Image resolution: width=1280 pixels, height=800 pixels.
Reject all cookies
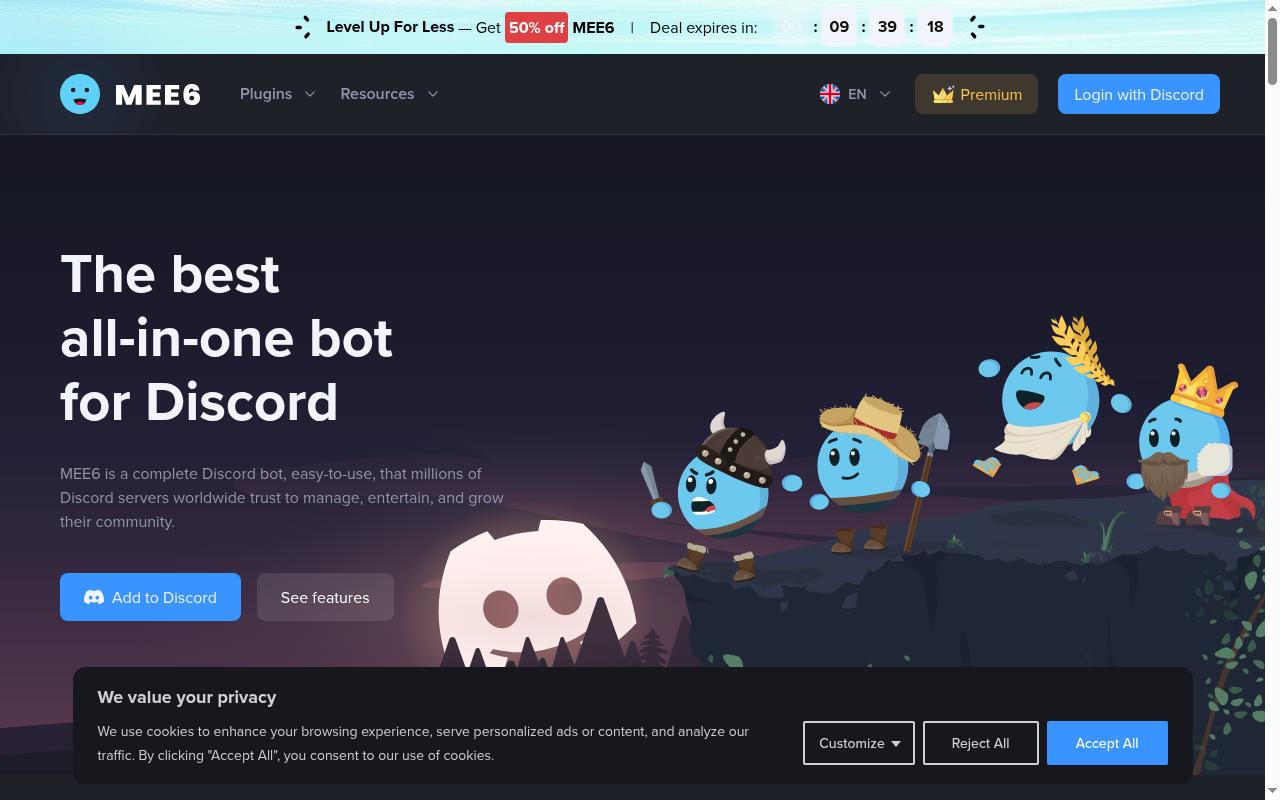point(980,743)
